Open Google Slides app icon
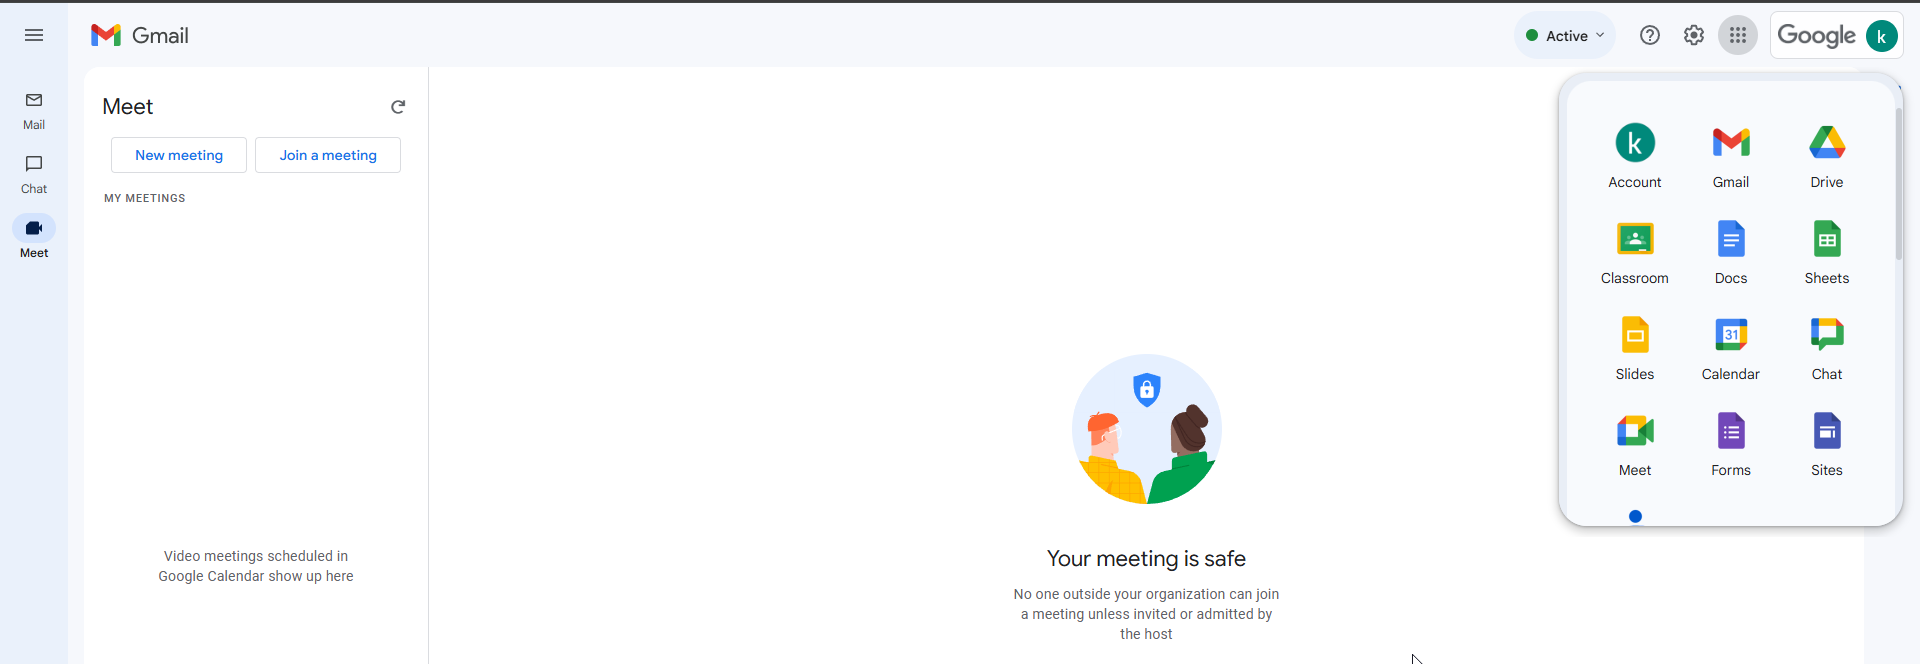1920x664 pixels. [1634, 348]
